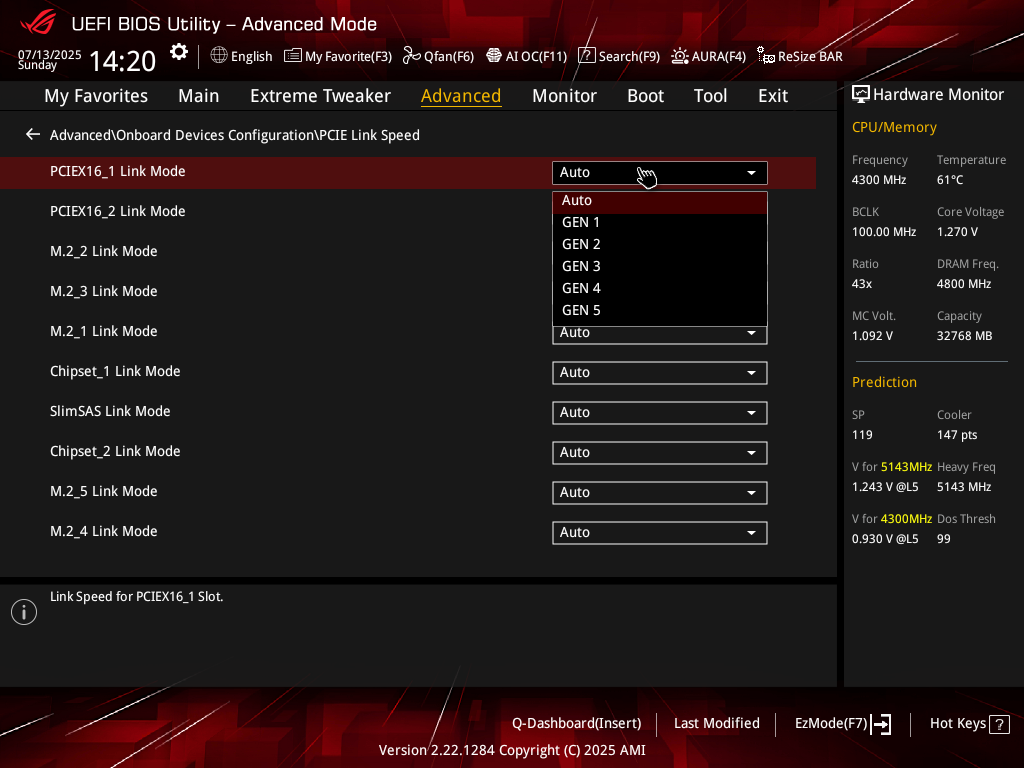
Task: Click the breadcrumb path PCIE Link Speed
Action: click(x=370, y=135)
